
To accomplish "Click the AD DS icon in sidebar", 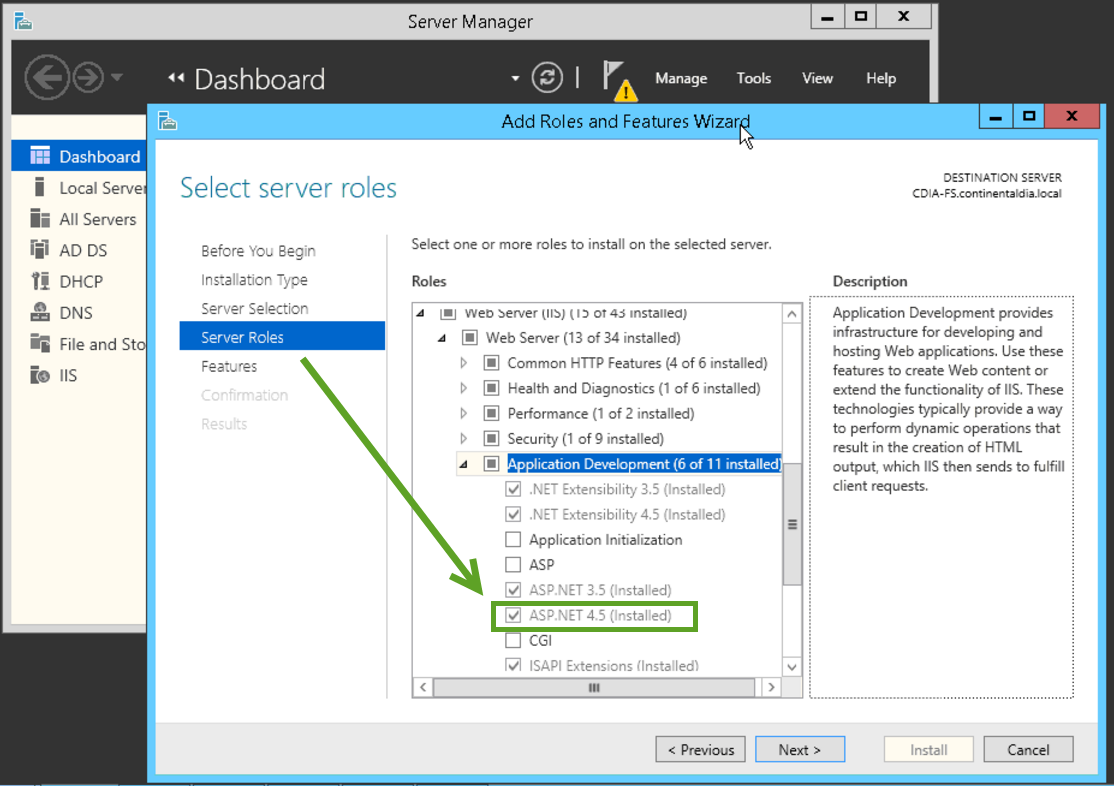I will click(x=40, y=250).
